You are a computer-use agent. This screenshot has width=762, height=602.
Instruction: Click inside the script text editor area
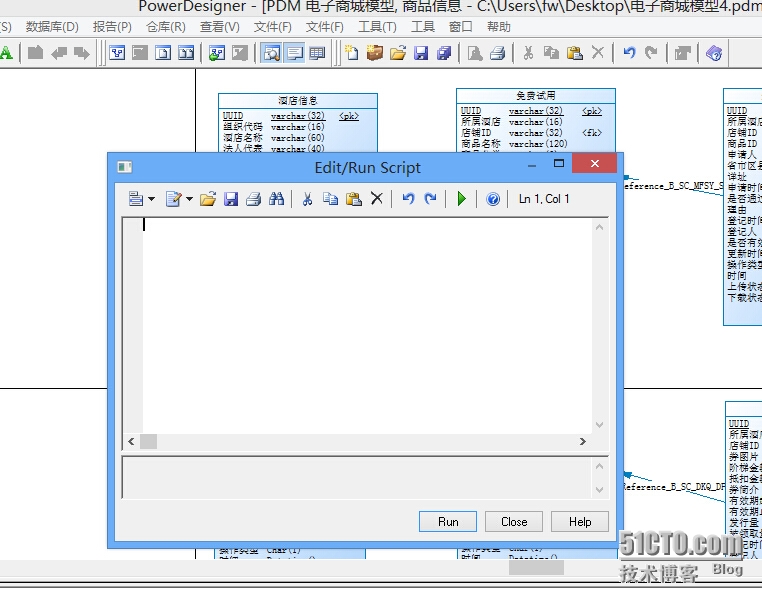tap(367, 326)
